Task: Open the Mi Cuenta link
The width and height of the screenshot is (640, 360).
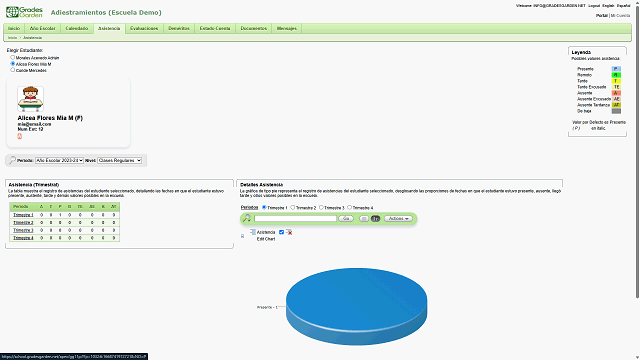Action: coord(620,16)
